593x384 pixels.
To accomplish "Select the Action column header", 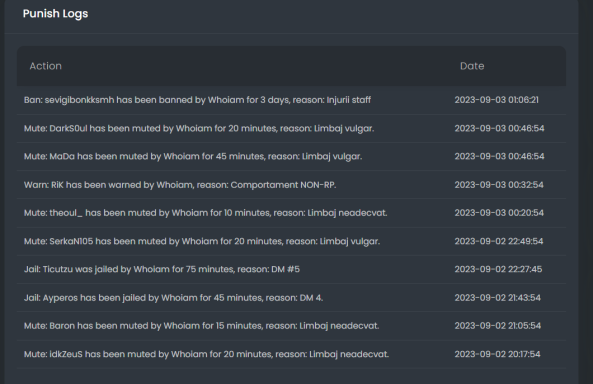I will 45,66.
